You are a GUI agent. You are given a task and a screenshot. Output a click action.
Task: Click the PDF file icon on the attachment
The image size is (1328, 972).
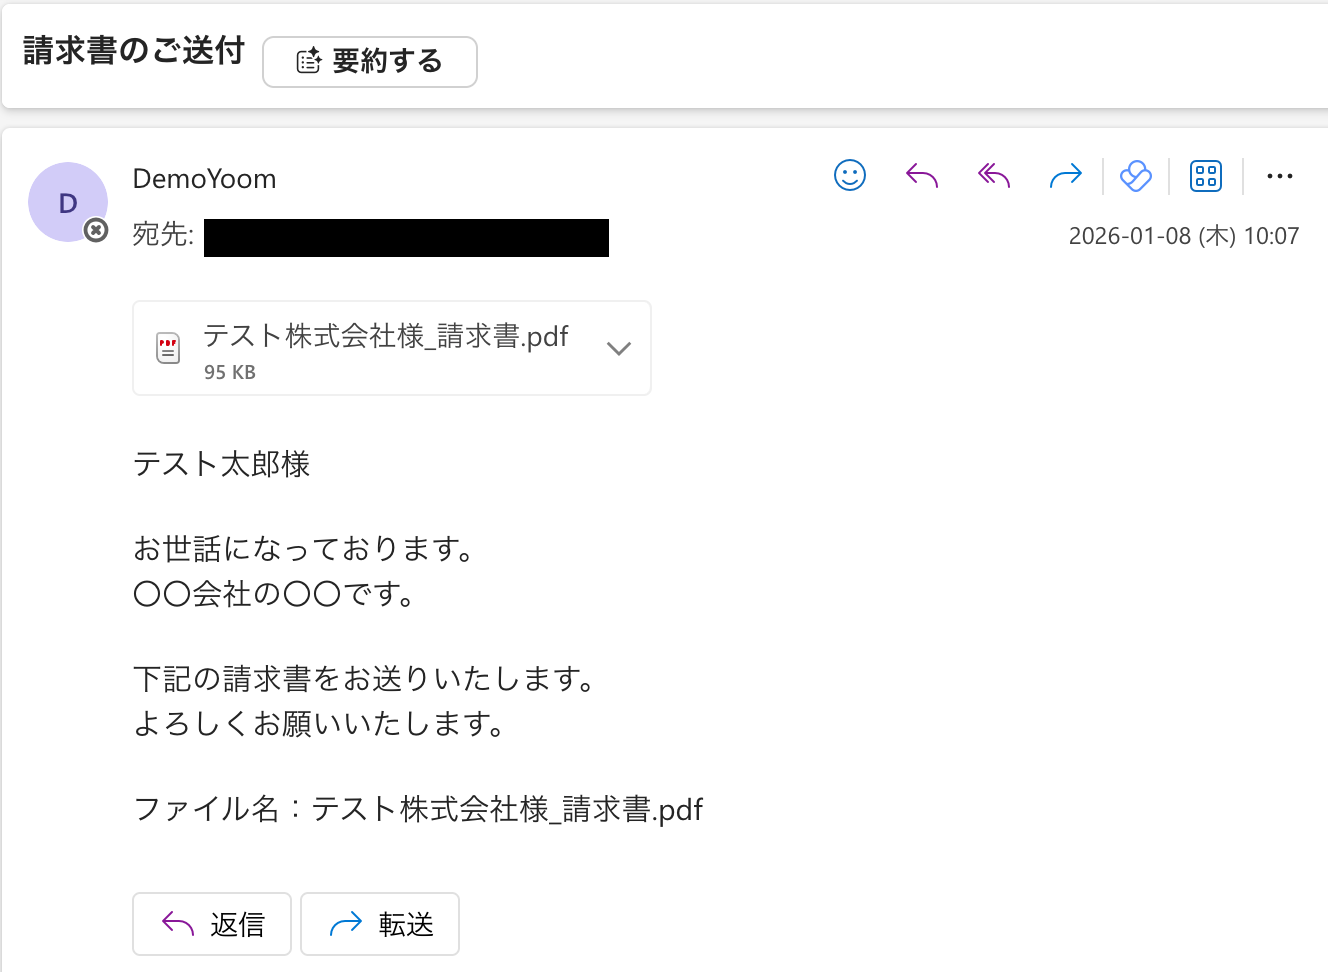tap(168, 348)
